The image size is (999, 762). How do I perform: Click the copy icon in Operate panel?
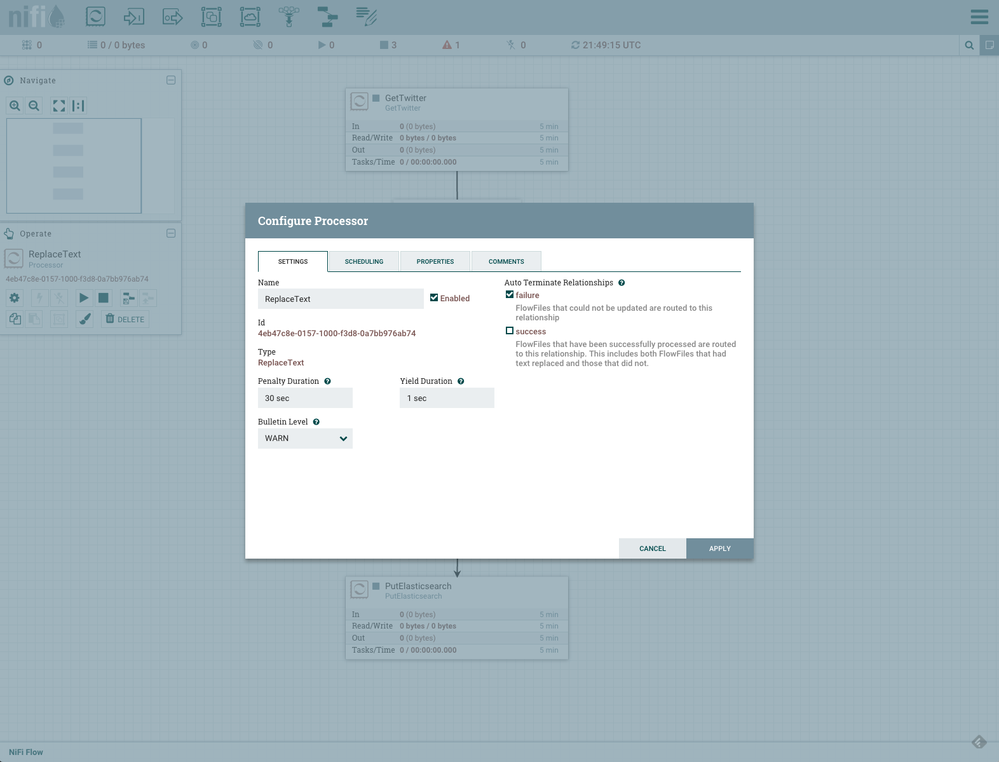click(x=15, y=319)
